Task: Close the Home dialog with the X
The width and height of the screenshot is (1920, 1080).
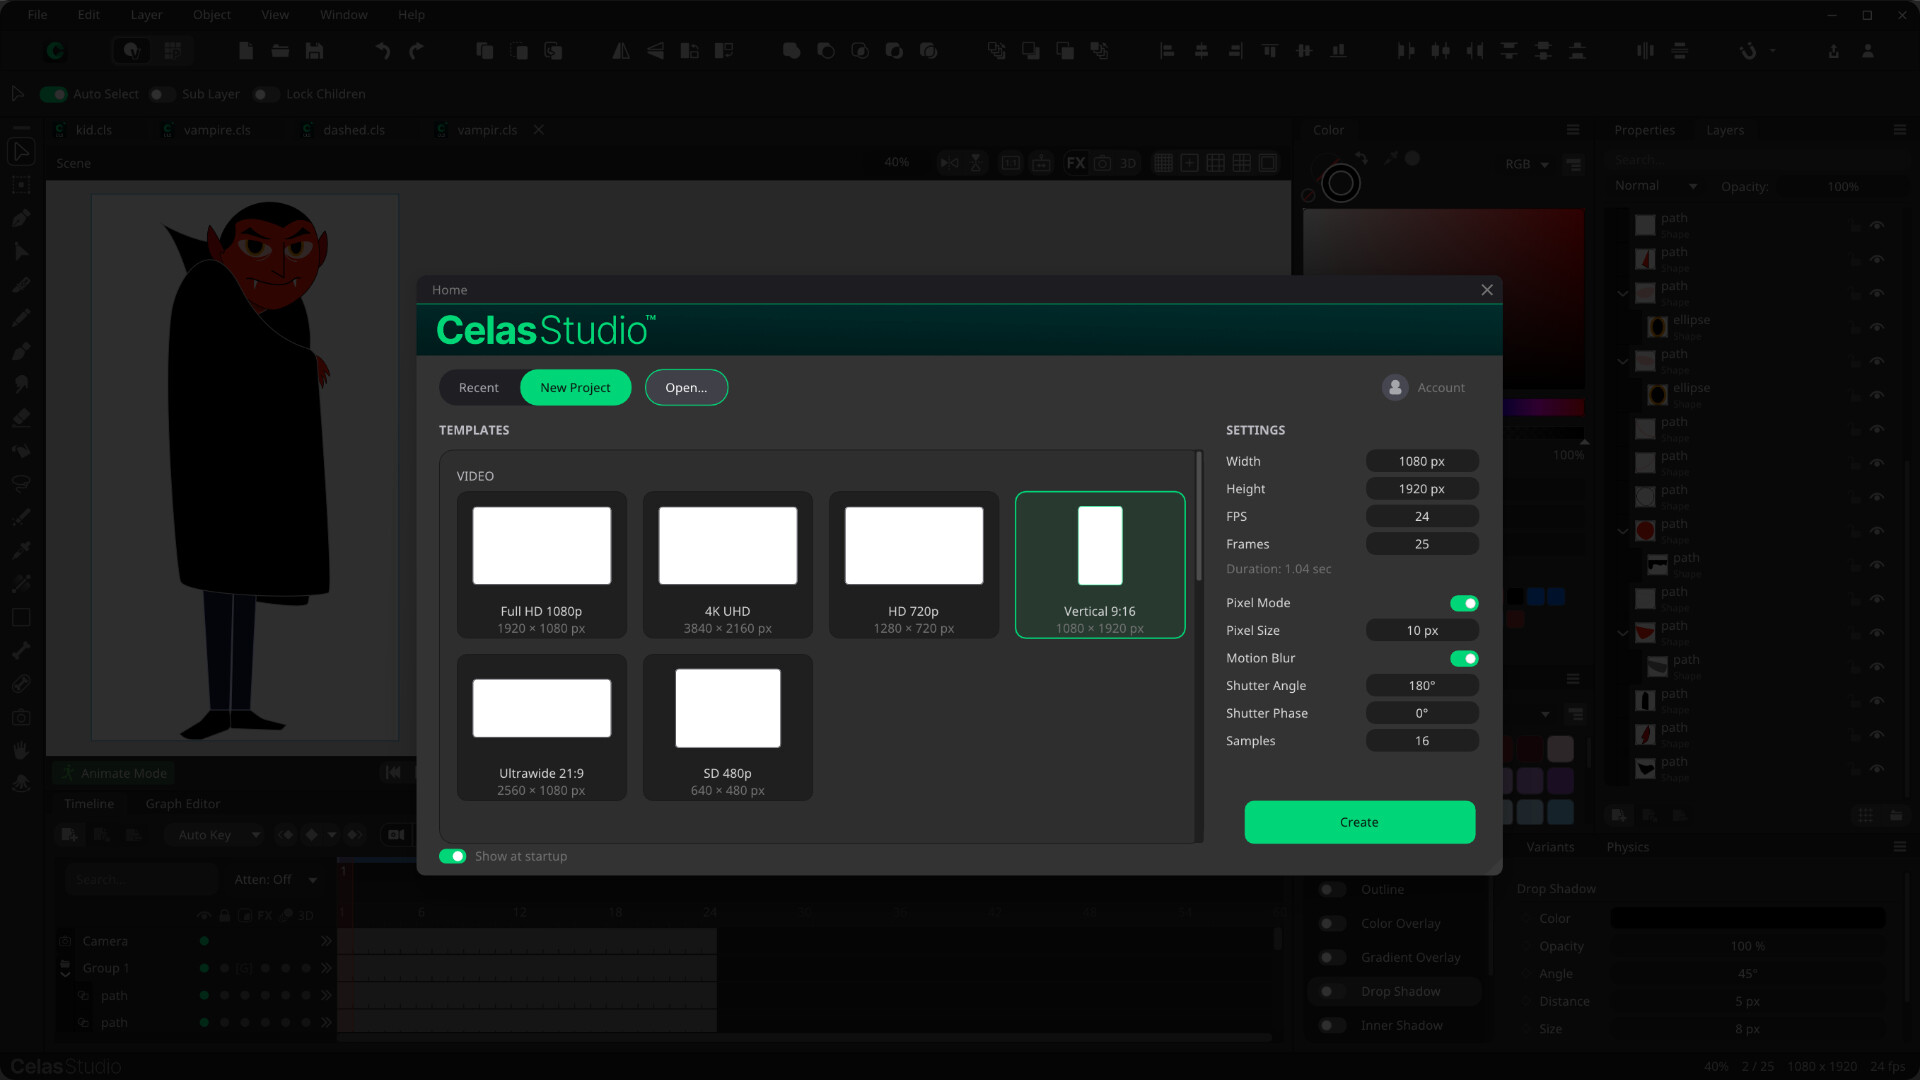Action: 1487,290
